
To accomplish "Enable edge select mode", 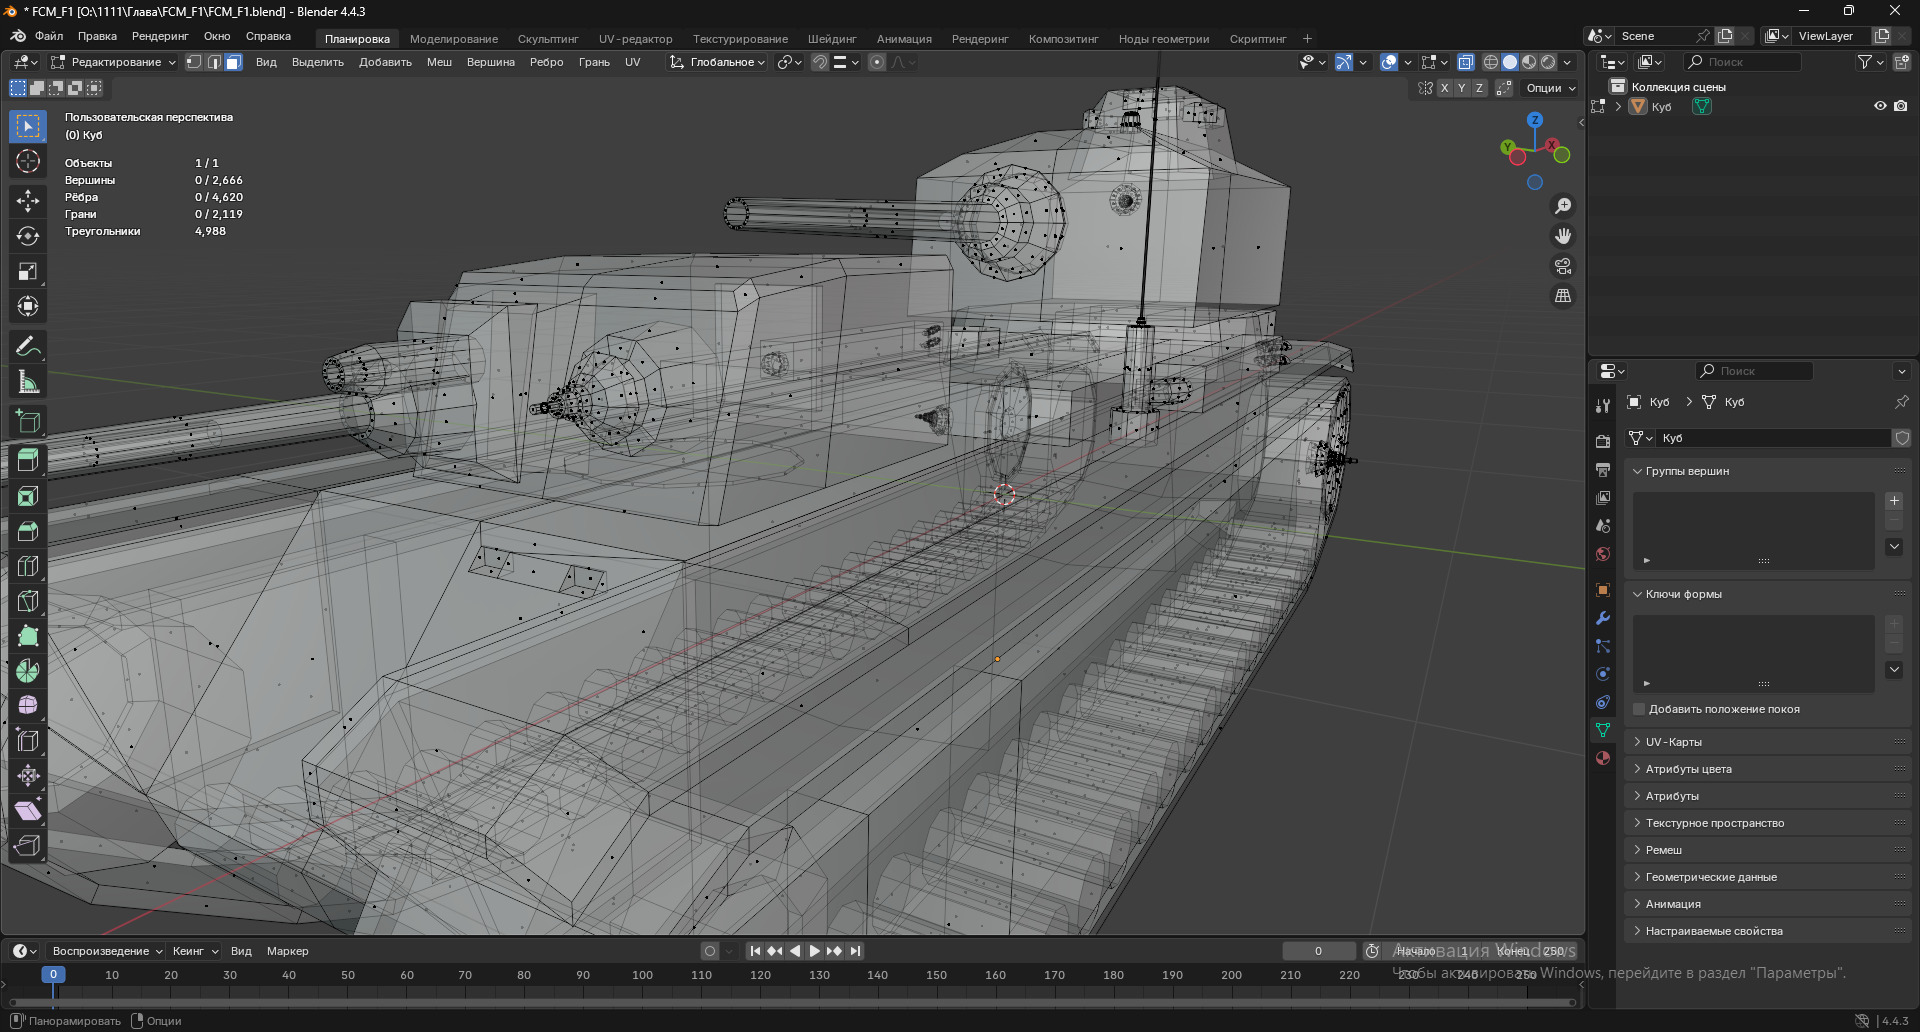I will click(x=214, y=62).
